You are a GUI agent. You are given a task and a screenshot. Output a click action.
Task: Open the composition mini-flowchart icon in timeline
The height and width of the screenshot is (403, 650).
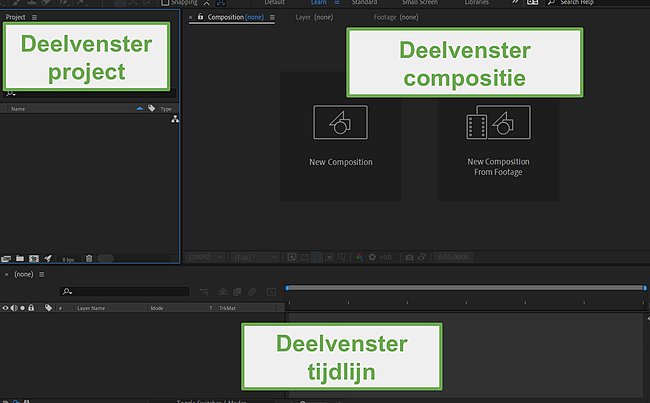(x=204, y=292)
